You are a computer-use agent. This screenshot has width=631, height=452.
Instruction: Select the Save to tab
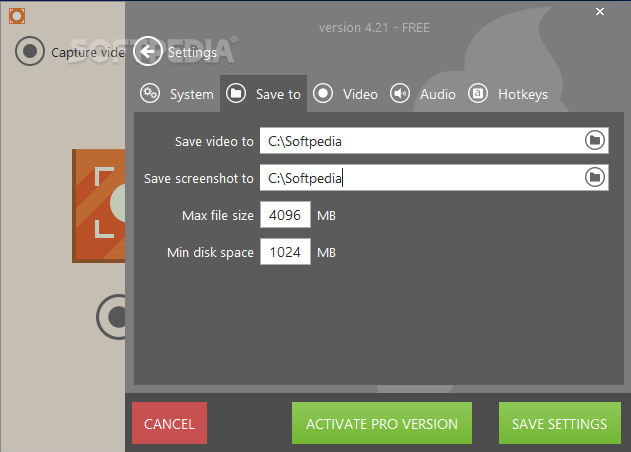(264, 94)
